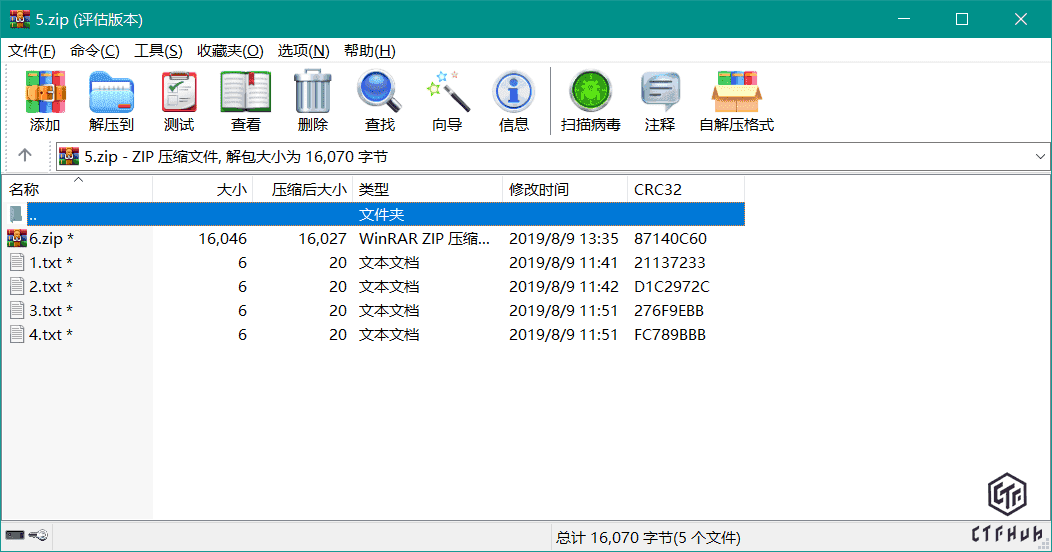The image size is (1052, 552).
Task: Sort by Name (名称) column header
Action: click(x=25, y=189)
